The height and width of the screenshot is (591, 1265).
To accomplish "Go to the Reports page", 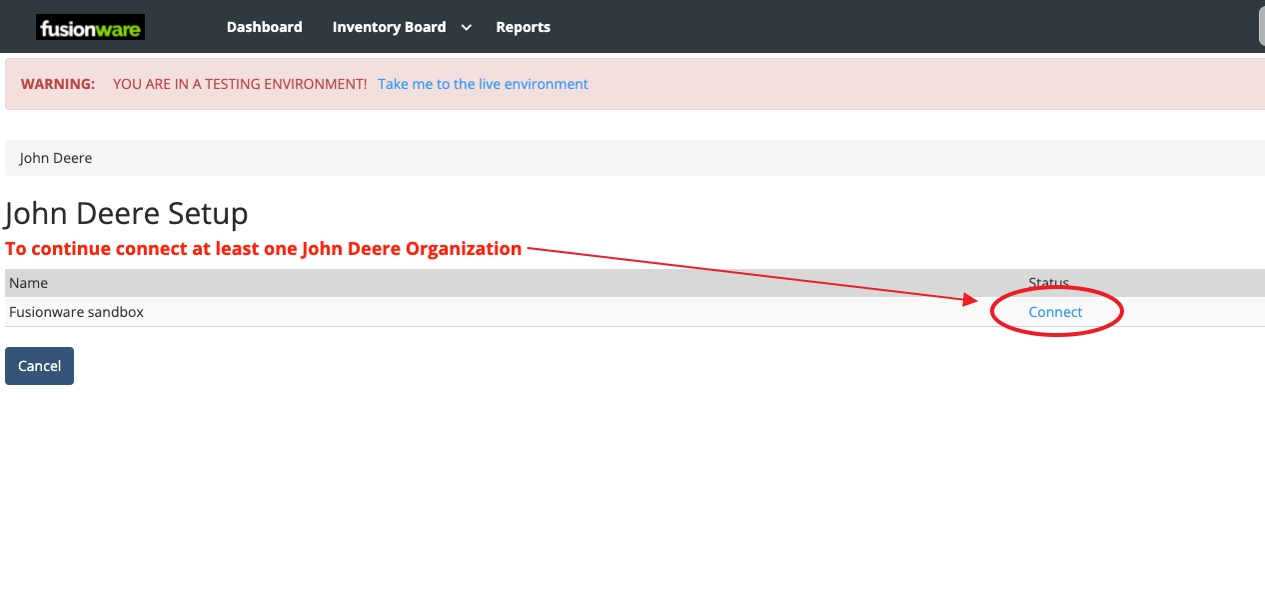I will (x=523, y=27).
